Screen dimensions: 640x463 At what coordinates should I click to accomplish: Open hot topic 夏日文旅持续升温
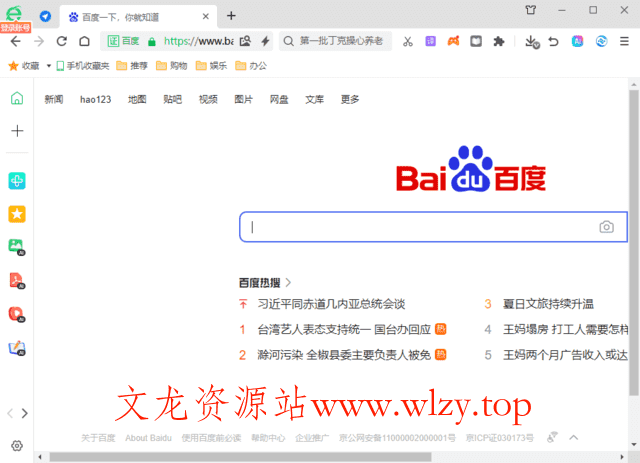548,304
